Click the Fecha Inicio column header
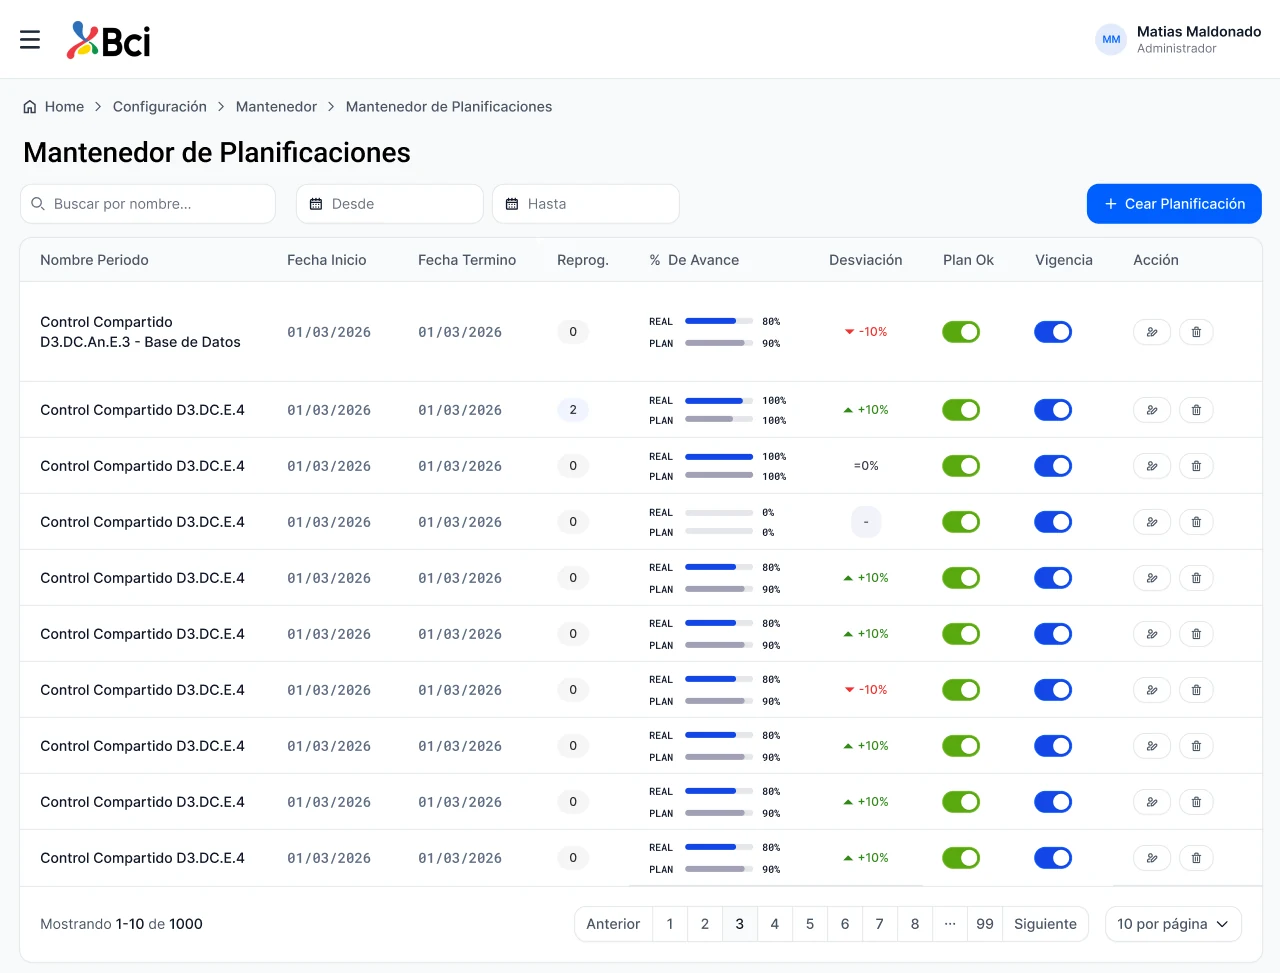Screen dimensions: 1280x973 click(327, 260)
